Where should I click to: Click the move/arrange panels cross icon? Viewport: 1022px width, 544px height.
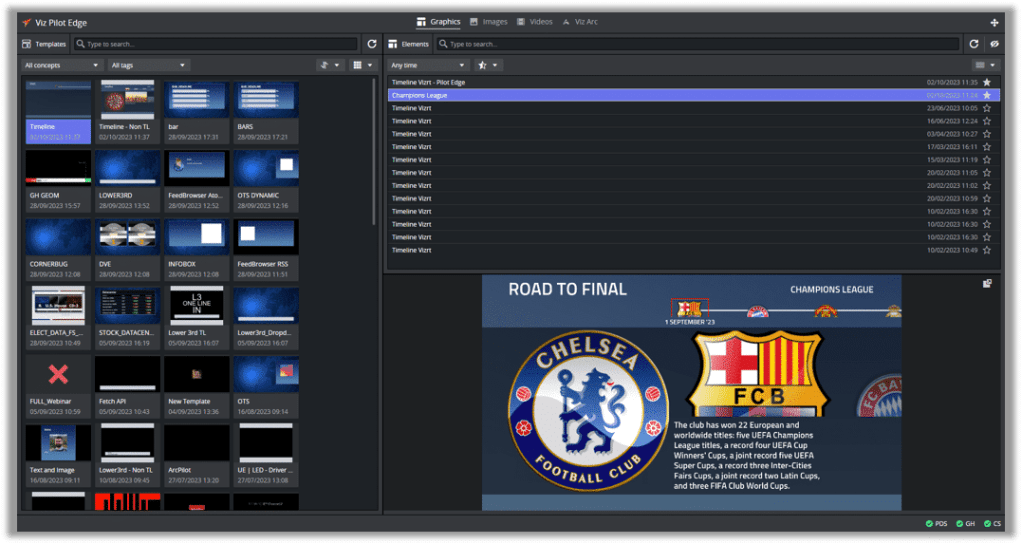click(994, 22)
